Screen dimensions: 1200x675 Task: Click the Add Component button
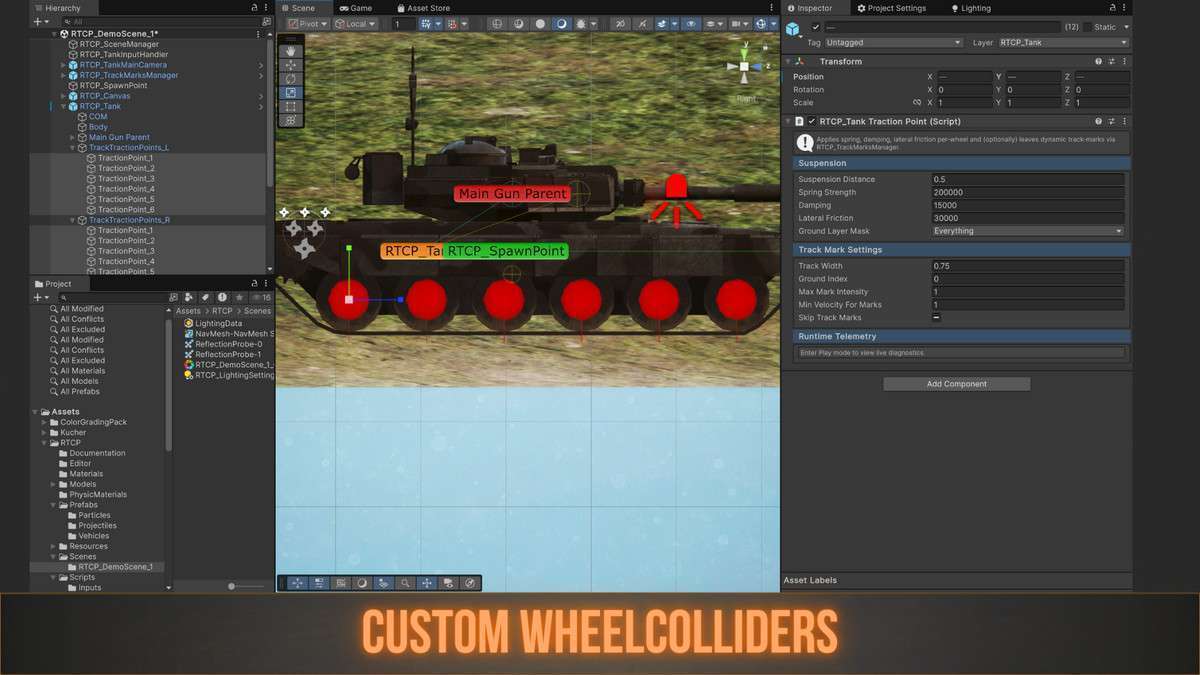coord(956,384)
